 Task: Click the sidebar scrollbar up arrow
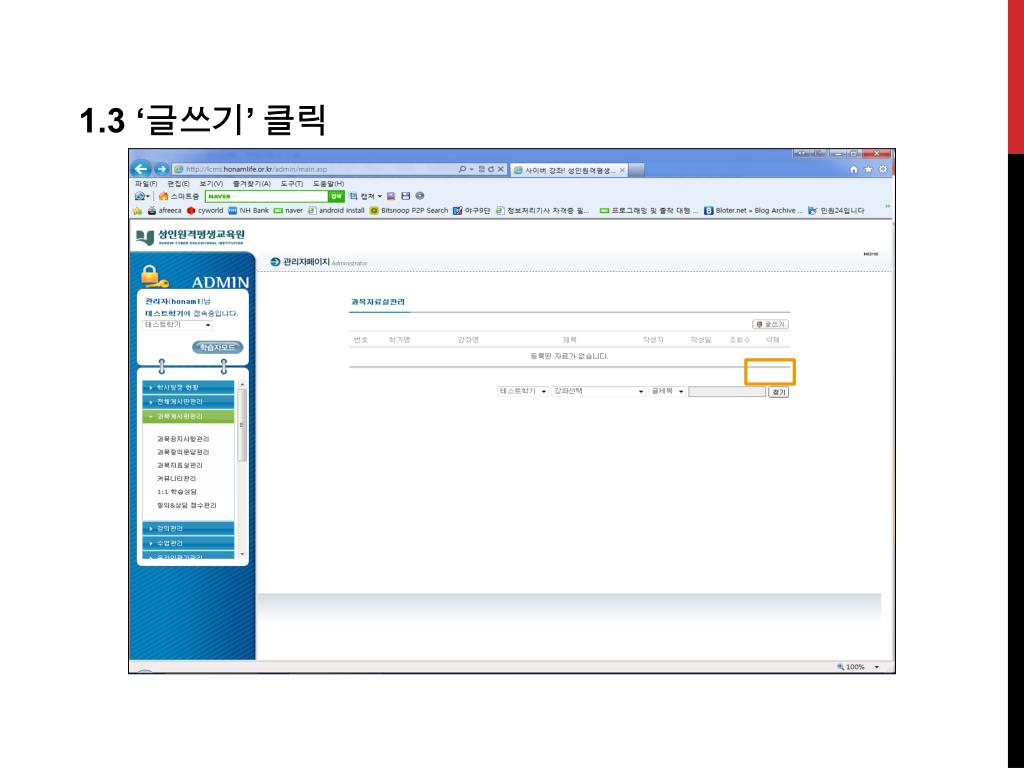(242, 385)
